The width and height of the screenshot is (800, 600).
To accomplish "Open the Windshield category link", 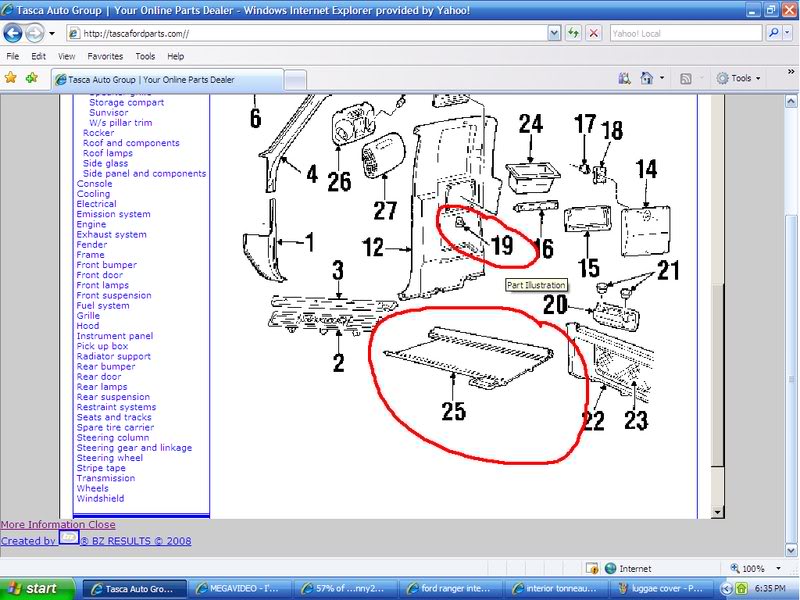I will pyautogui.click(x=100, y=498).
